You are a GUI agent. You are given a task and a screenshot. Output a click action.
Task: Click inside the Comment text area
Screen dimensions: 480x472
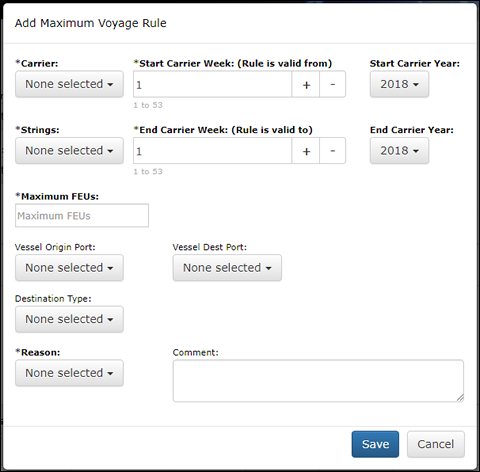click(318, 381)
